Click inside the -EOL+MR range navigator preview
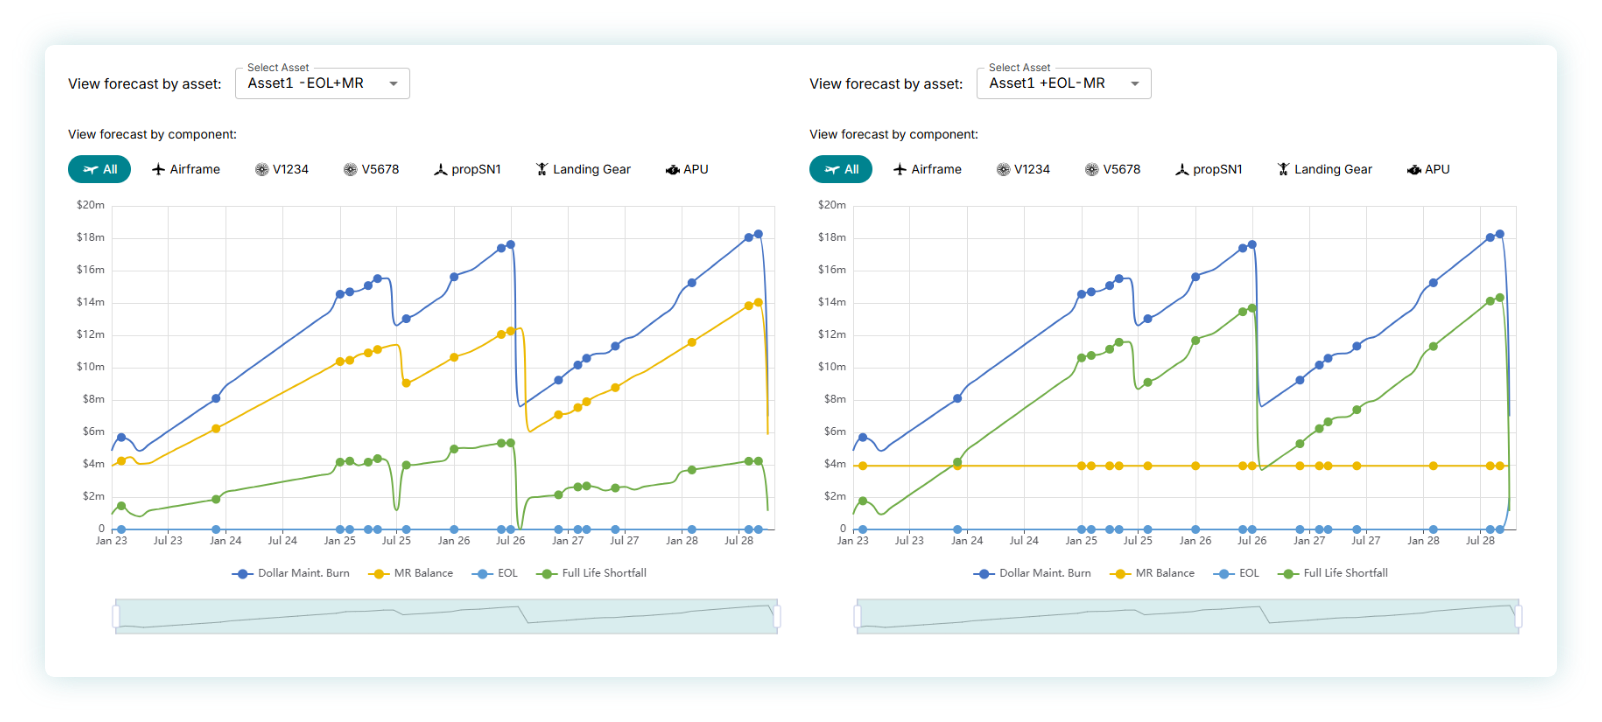Viewport: 1602px width, 722px height. coord(446,616)
